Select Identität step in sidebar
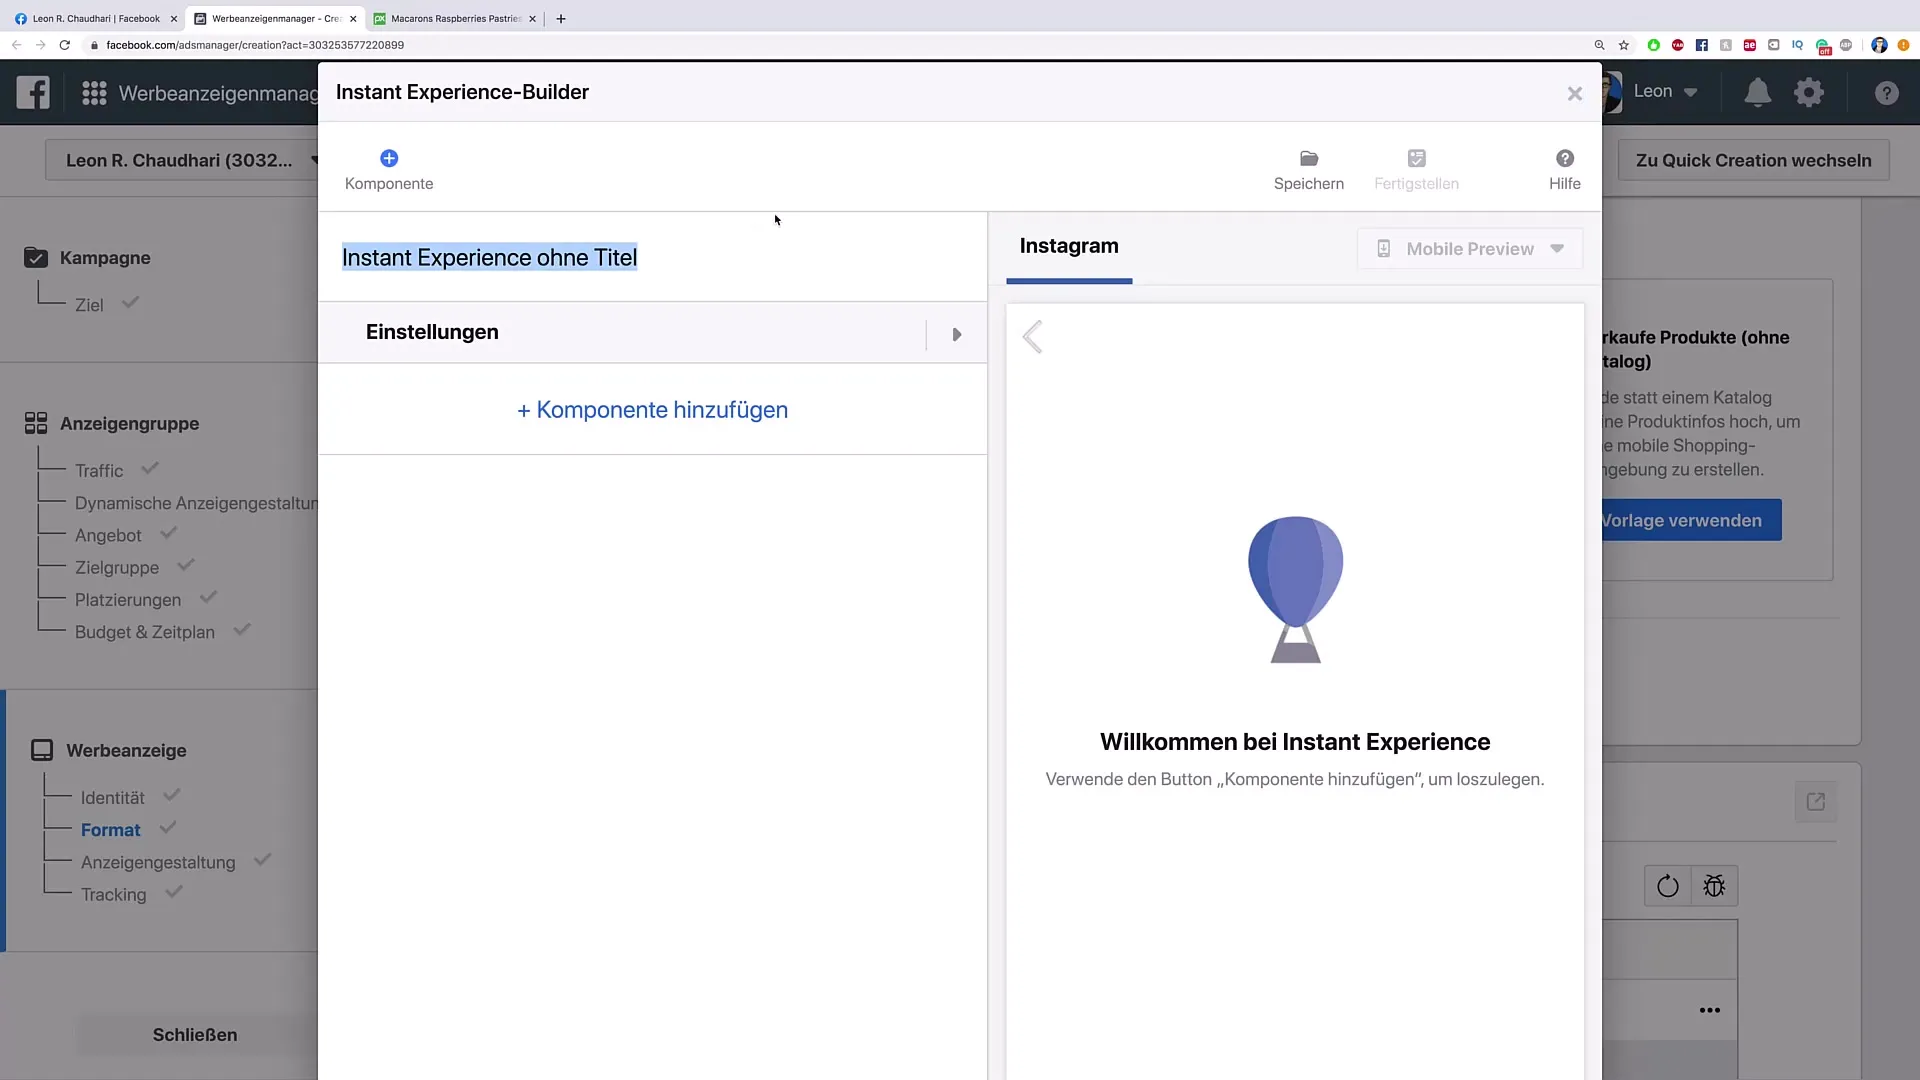The height and width of the screenshot is (1080, 1920). [x=113, y=798]
